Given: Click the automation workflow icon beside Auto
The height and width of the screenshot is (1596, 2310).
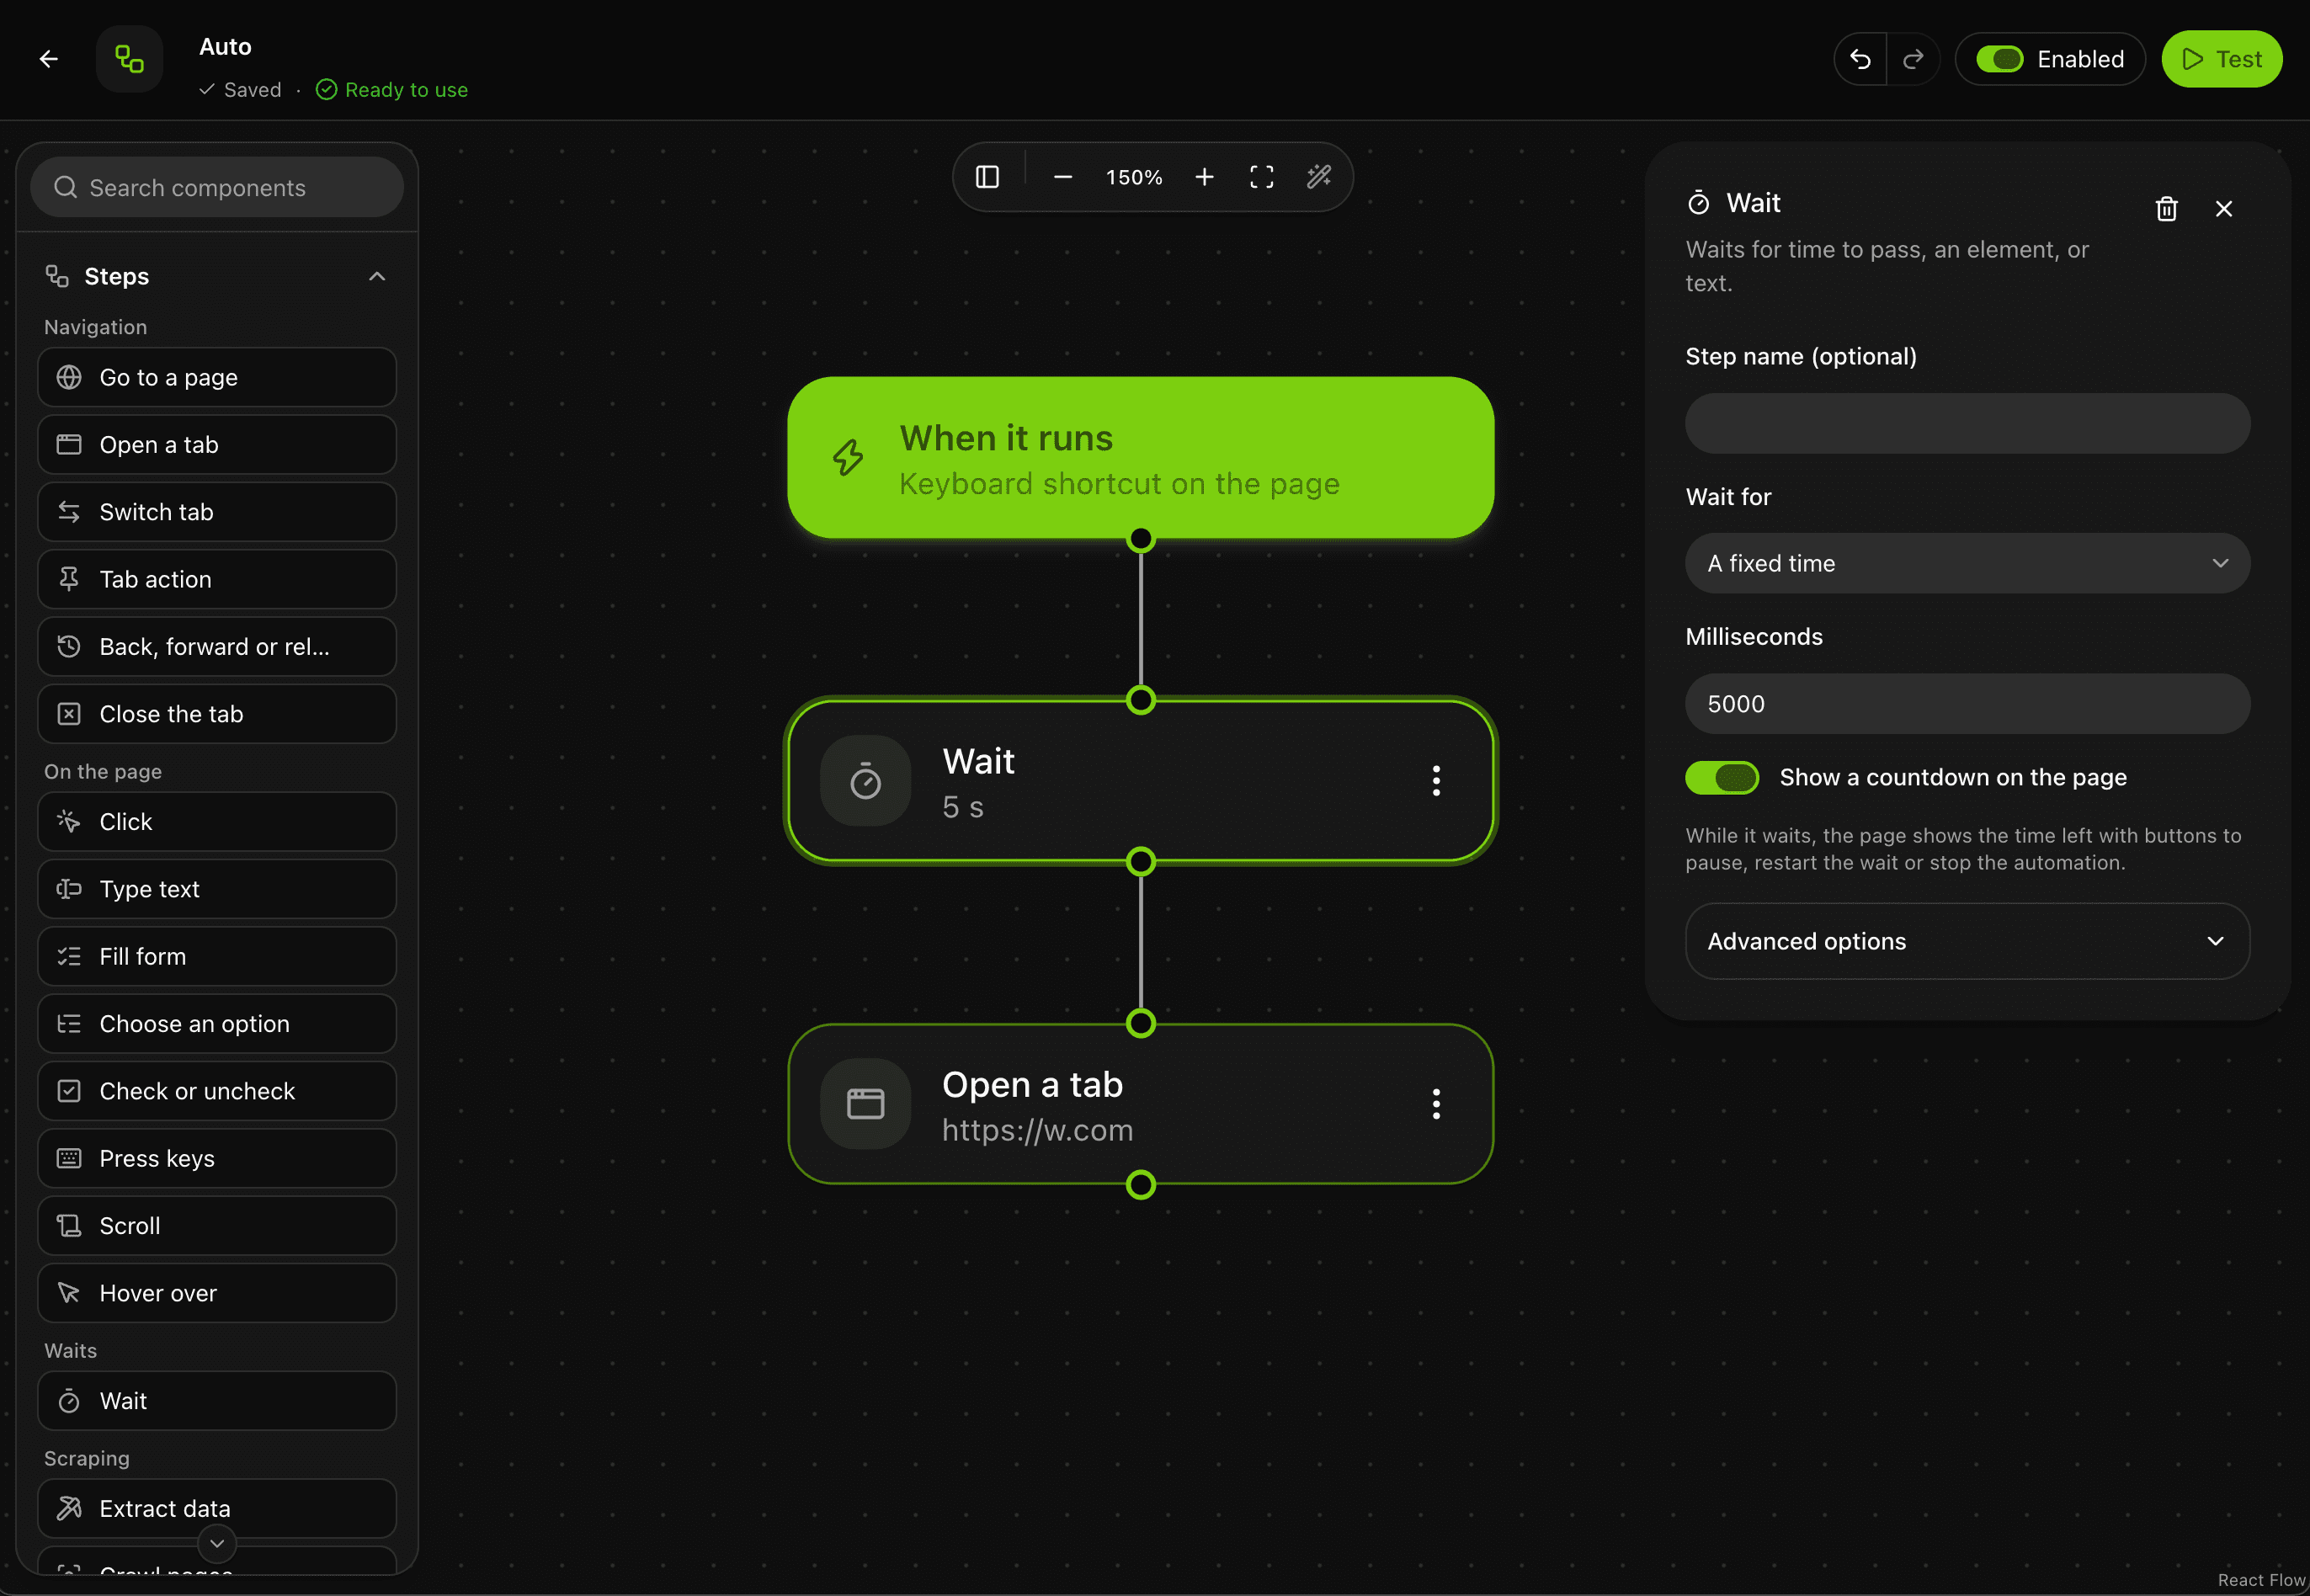Looking at the screenshot, I should [129, 59].
